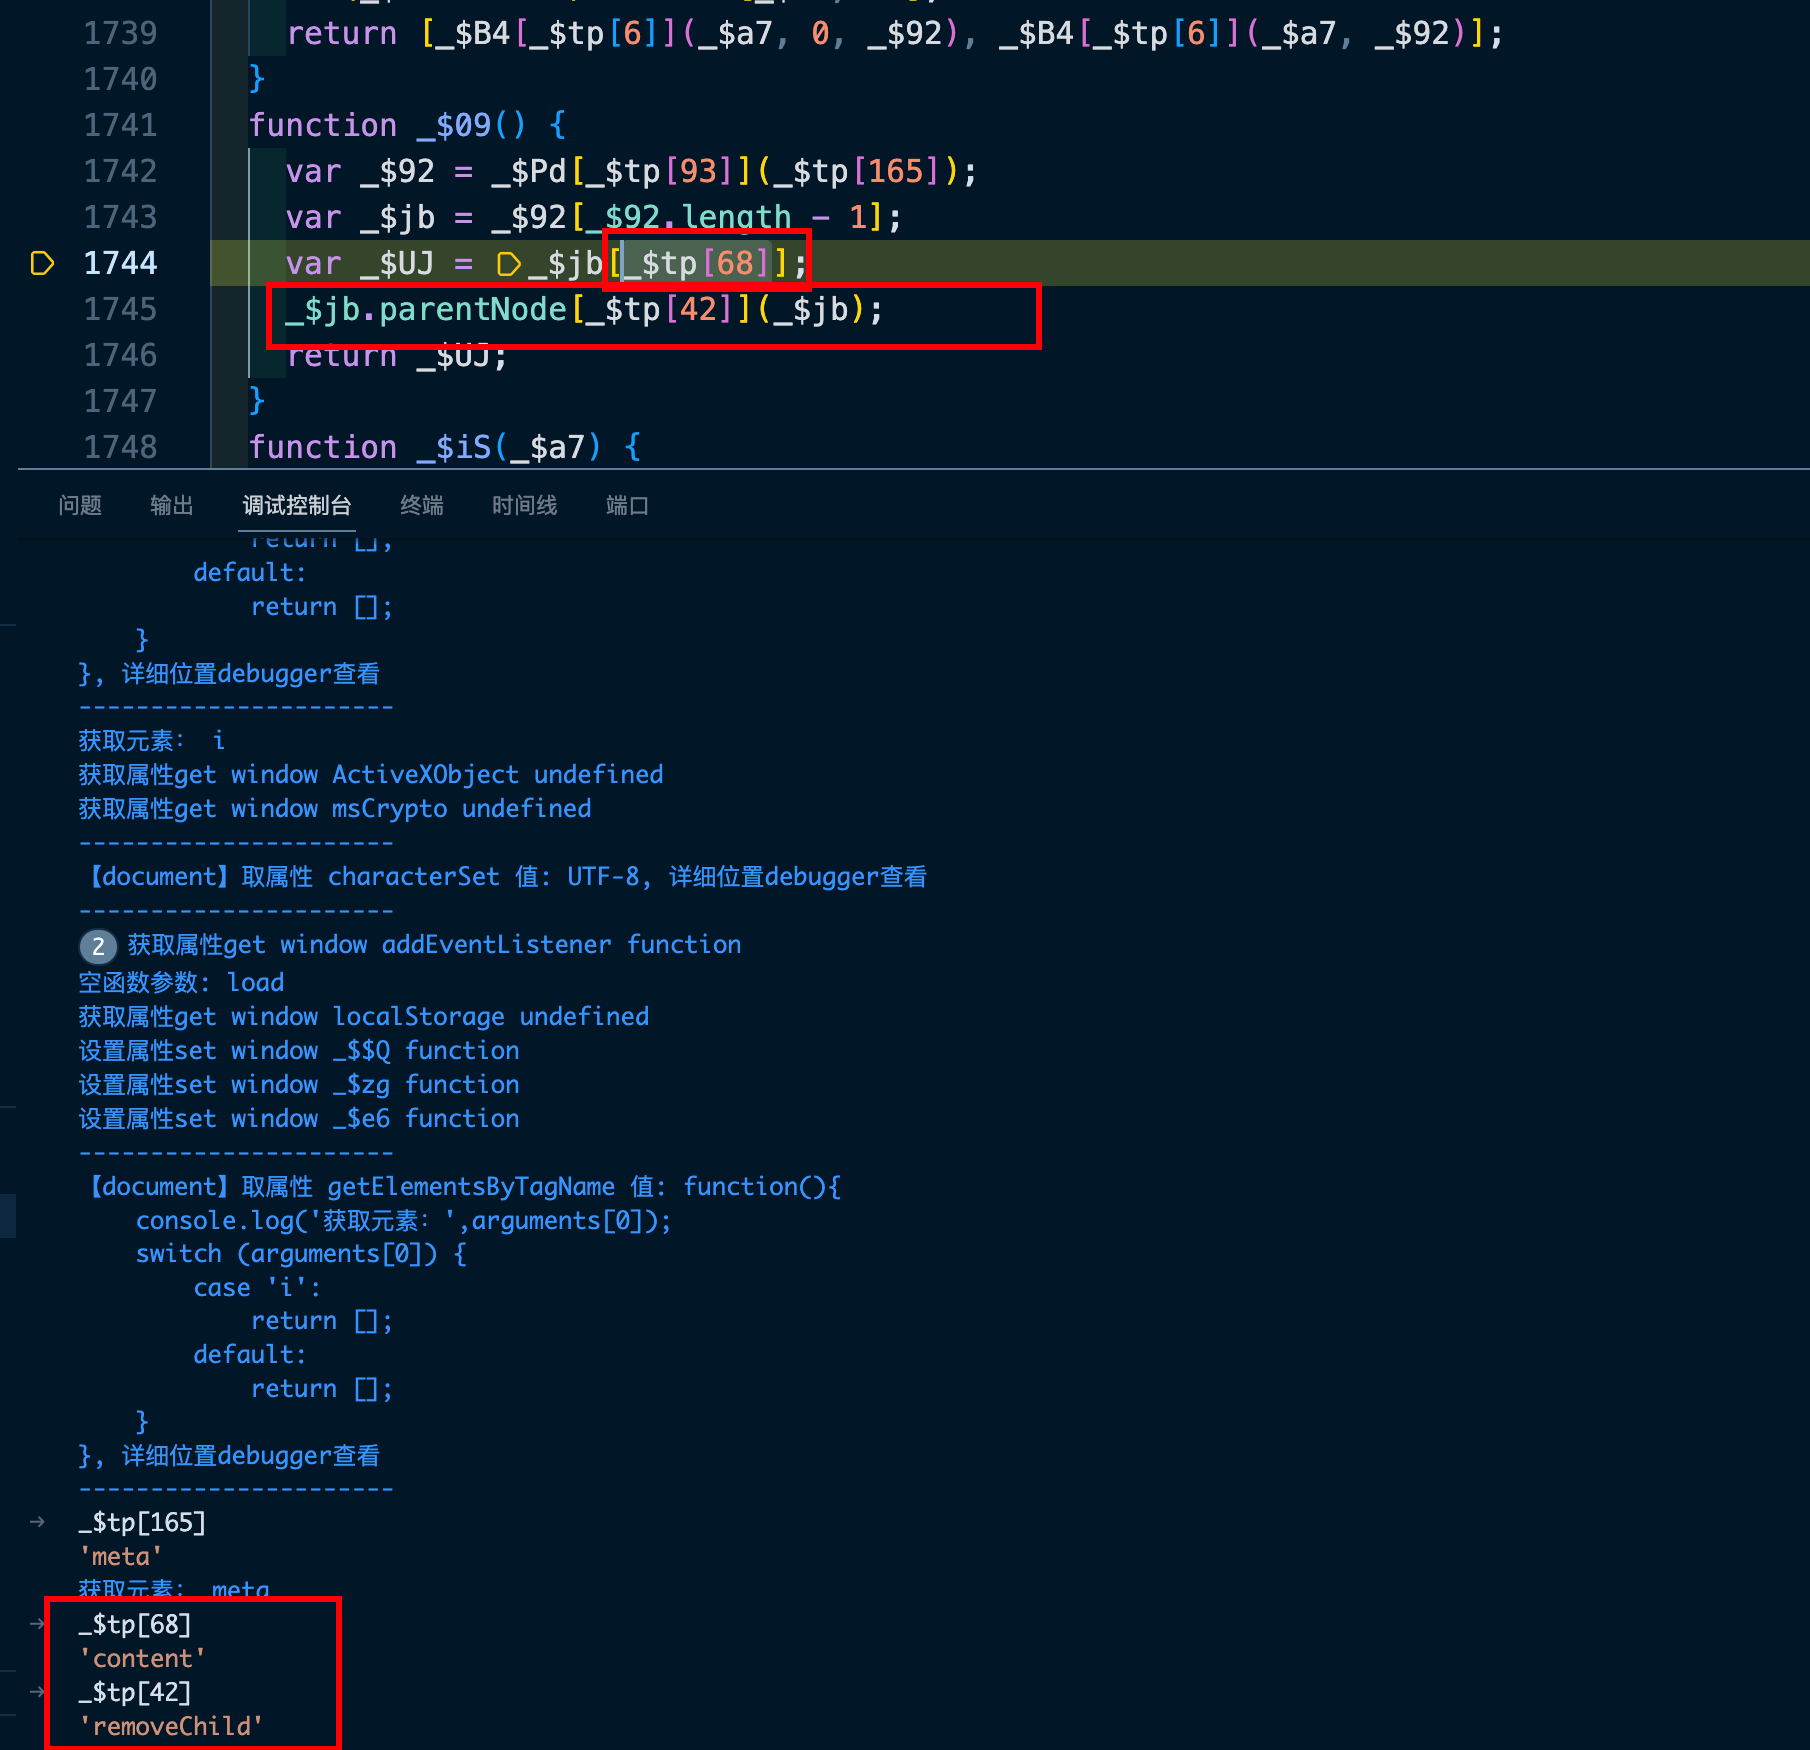The image size is (1810, 1750).
Task: Switch to the 时间线 tab
Action: click(524, 505)
